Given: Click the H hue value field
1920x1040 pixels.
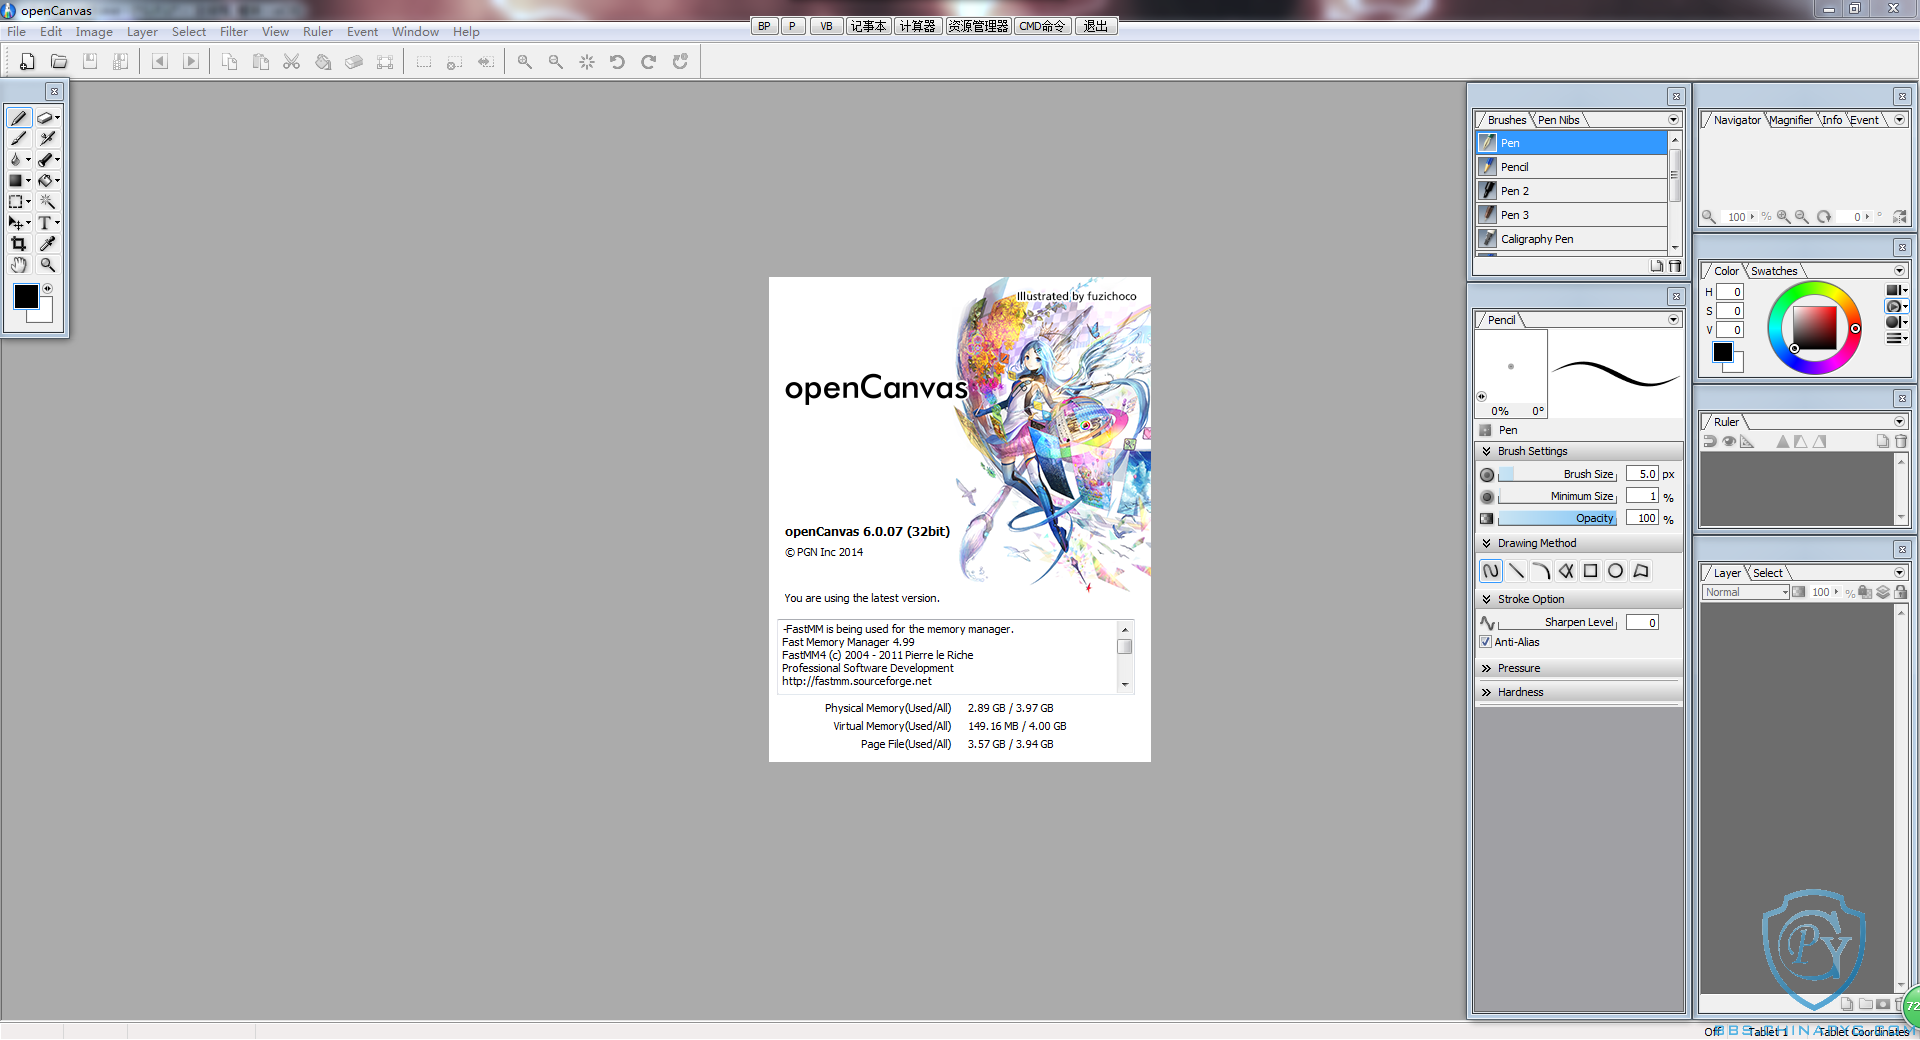Looking at the screenshot, I should tap(1730, 292).
